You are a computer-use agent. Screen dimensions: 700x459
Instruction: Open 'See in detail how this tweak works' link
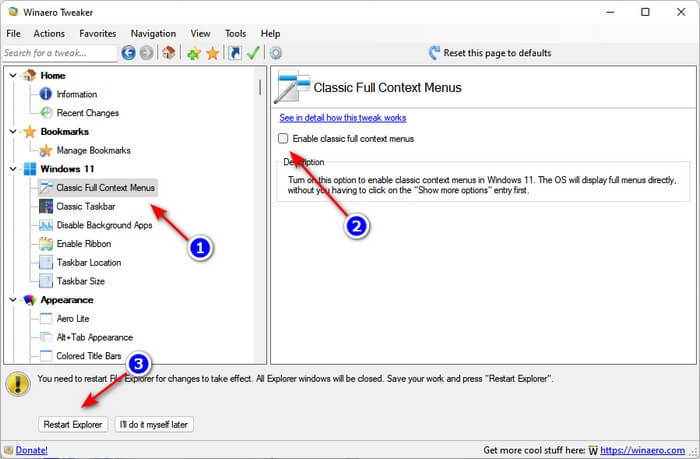(343, 117)
